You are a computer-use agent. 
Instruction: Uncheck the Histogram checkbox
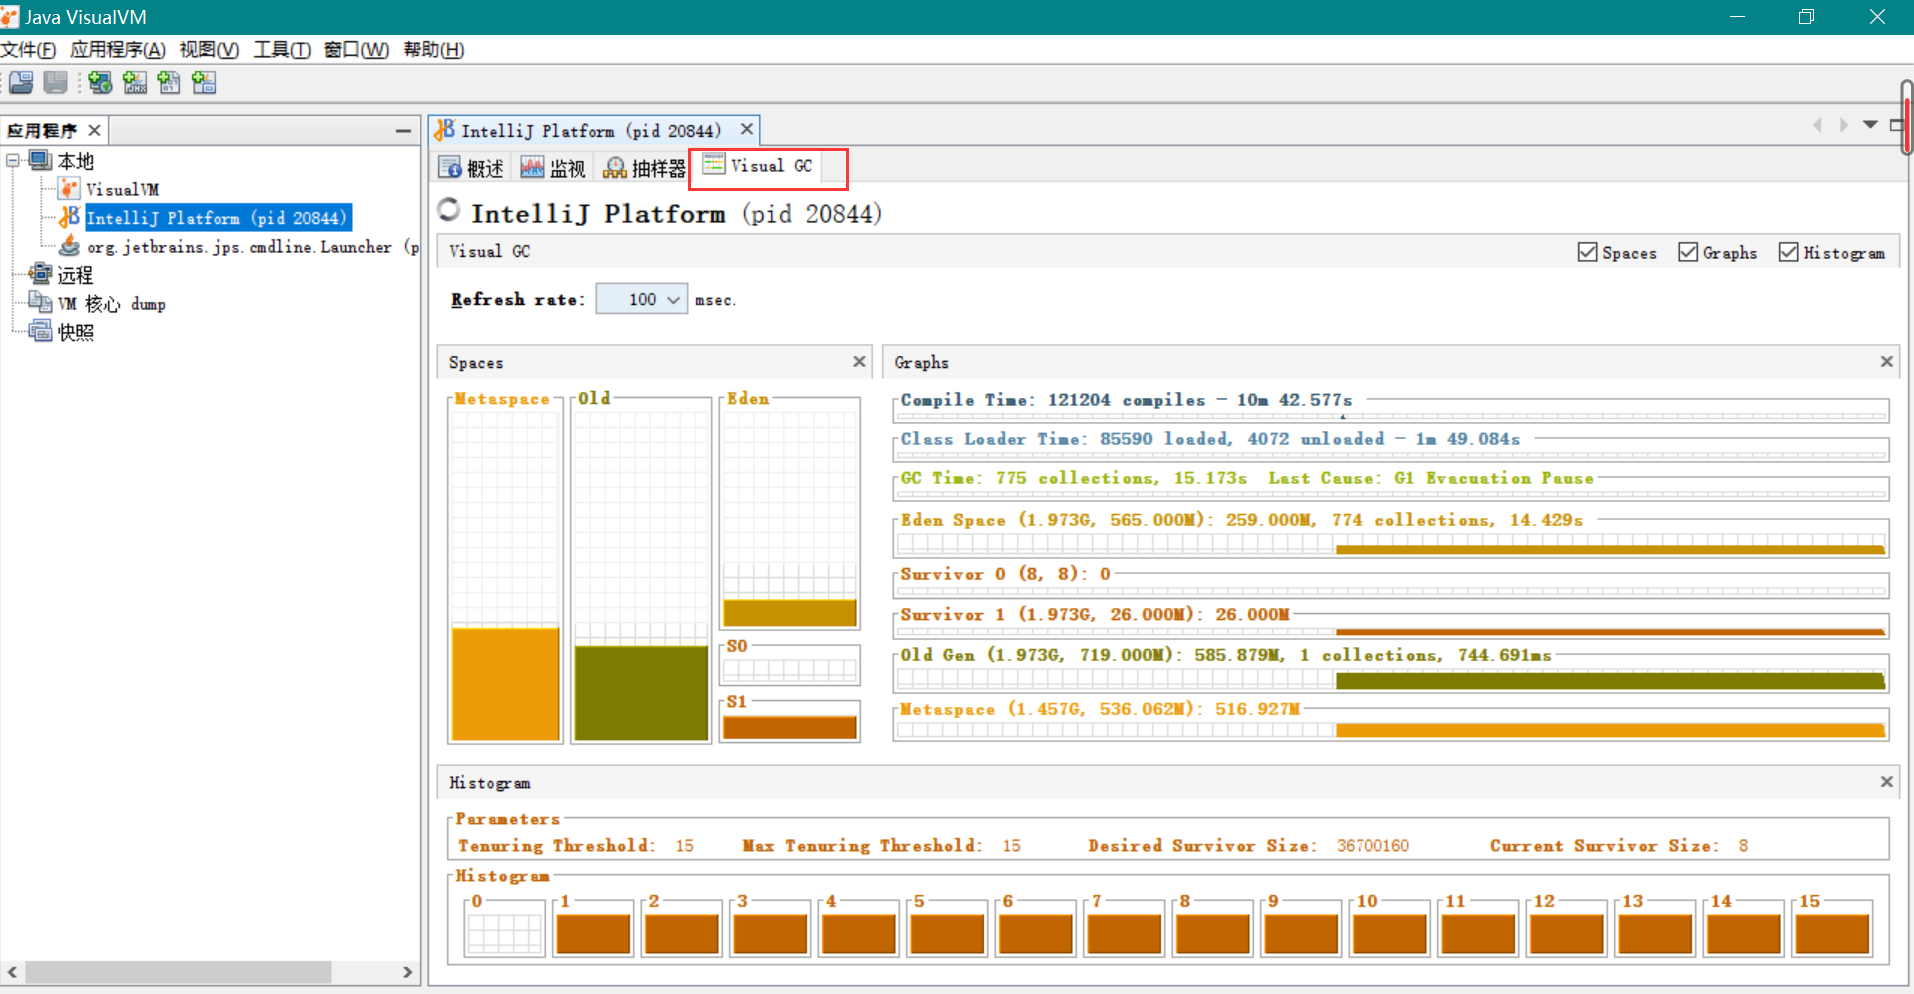coord(1789,252)
